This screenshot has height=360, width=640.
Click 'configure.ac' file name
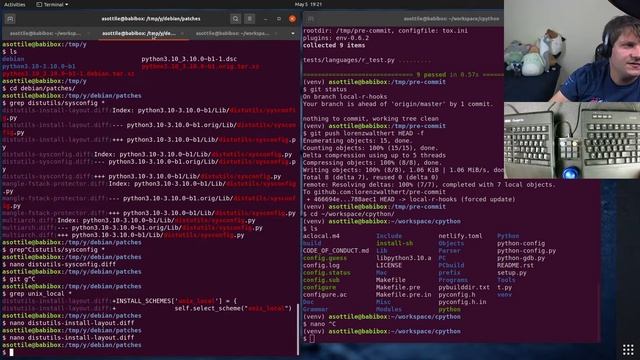(324, 295)
